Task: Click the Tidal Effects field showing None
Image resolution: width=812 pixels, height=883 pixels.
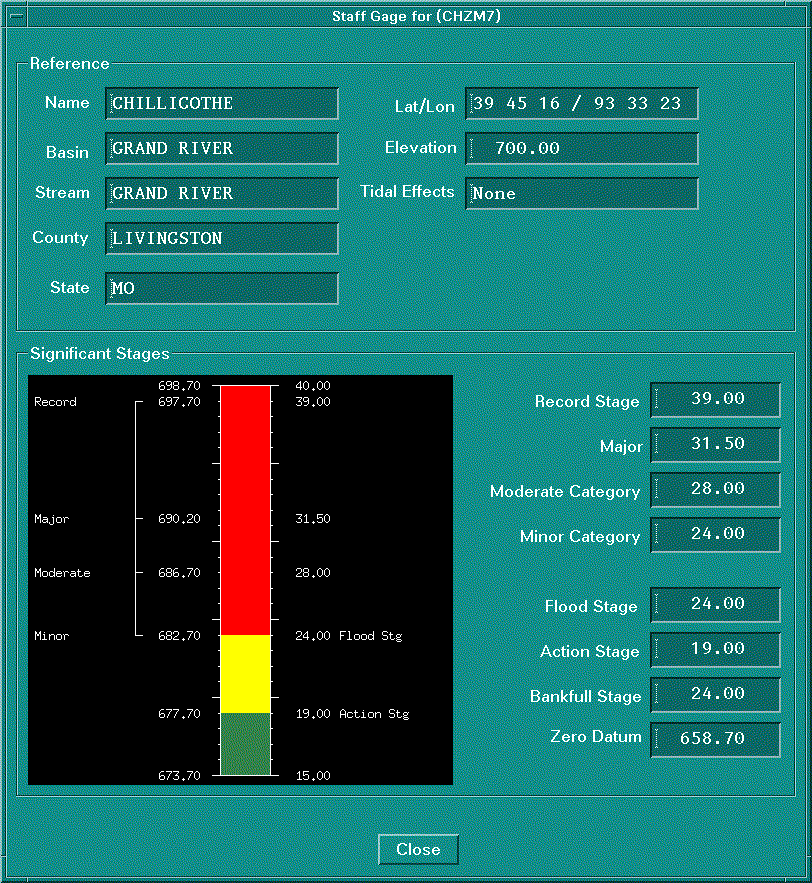Action: (x=582, y=193)
